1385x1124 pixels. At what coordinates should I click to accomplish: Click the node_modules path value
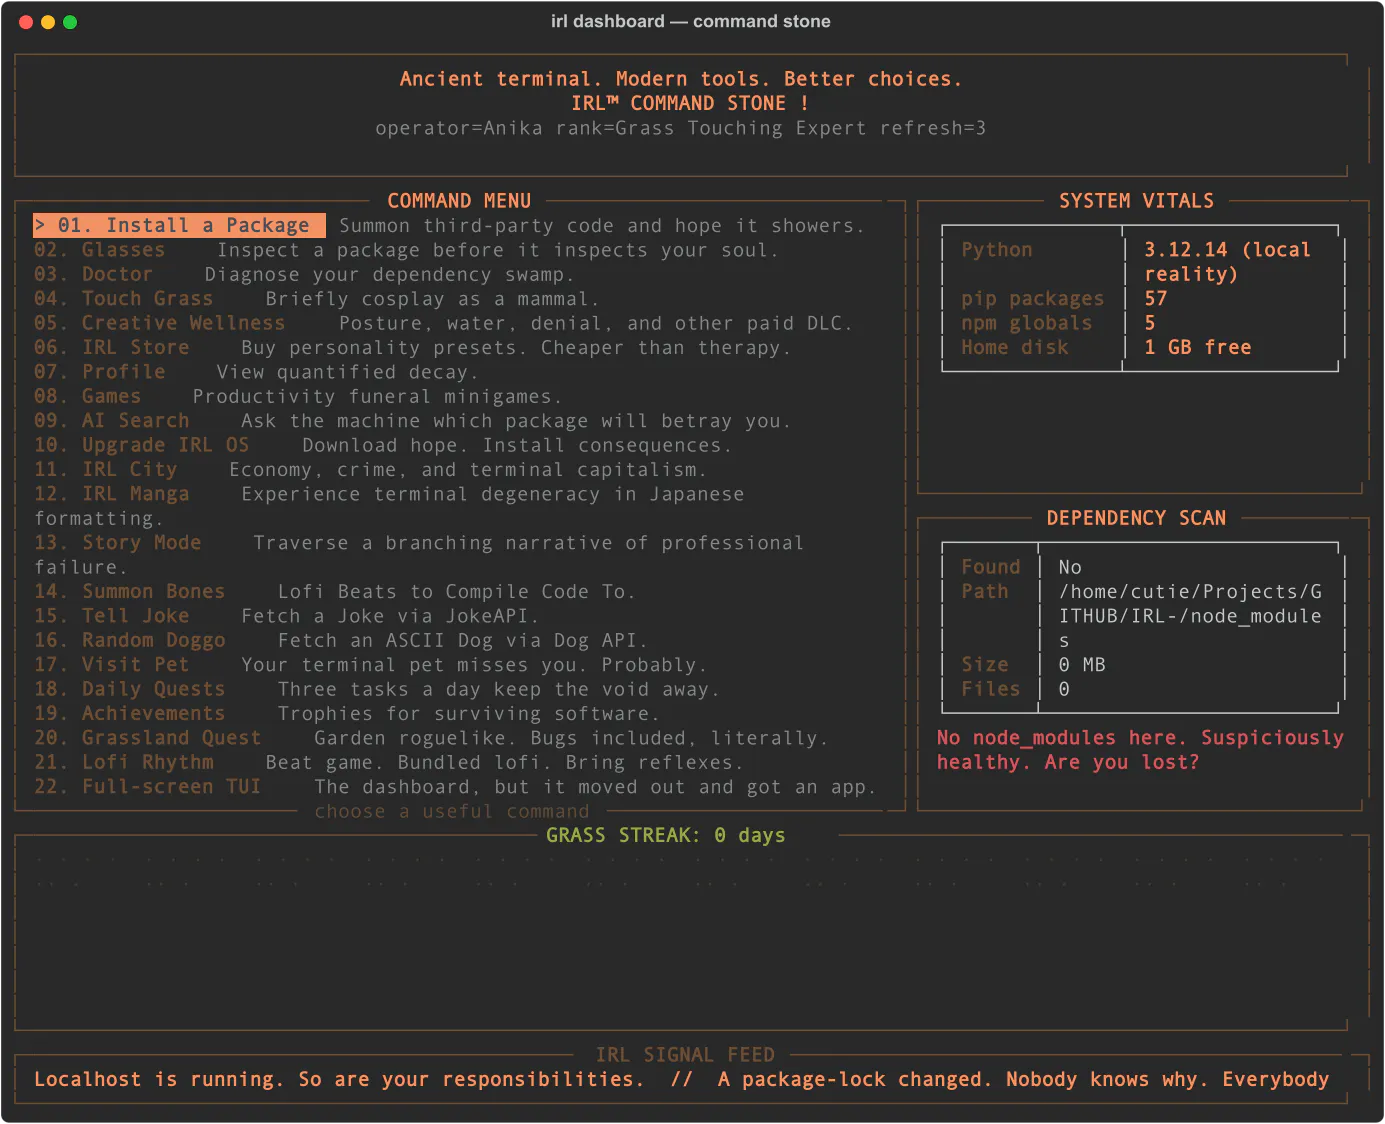point(1190,616)
